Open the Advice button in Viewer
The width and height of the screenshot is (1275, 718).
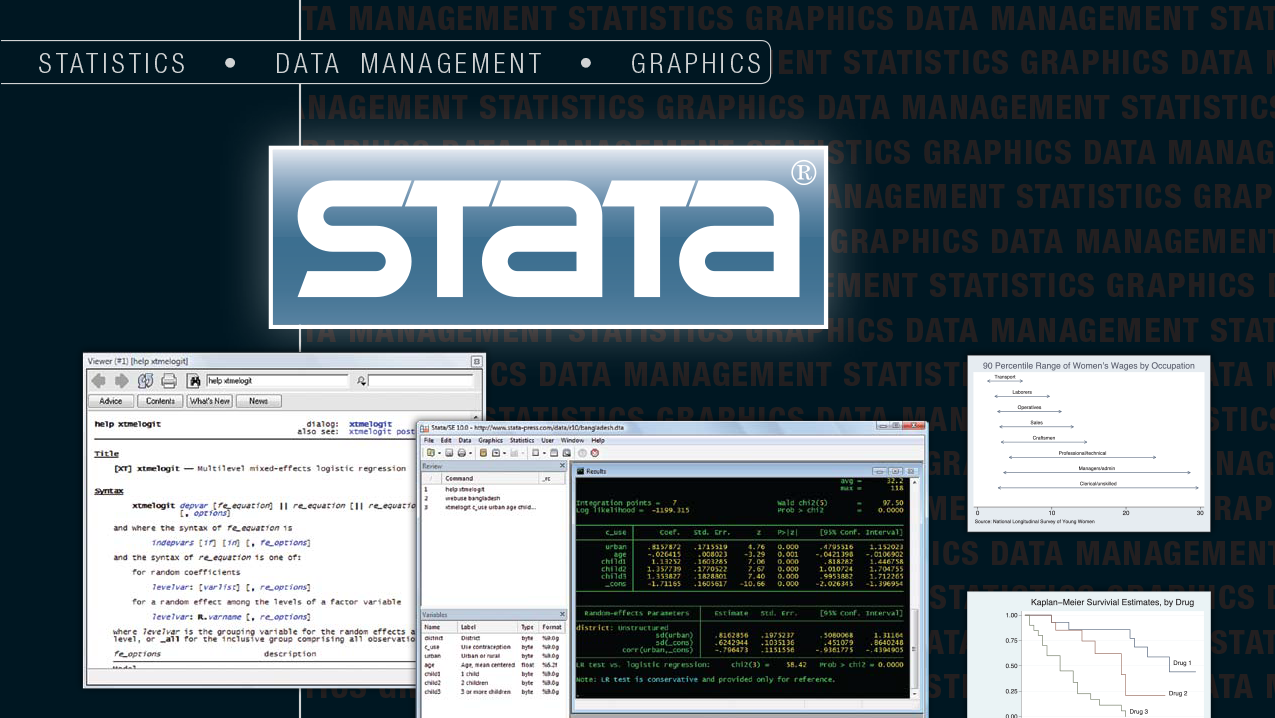click(x=111, y=401)
